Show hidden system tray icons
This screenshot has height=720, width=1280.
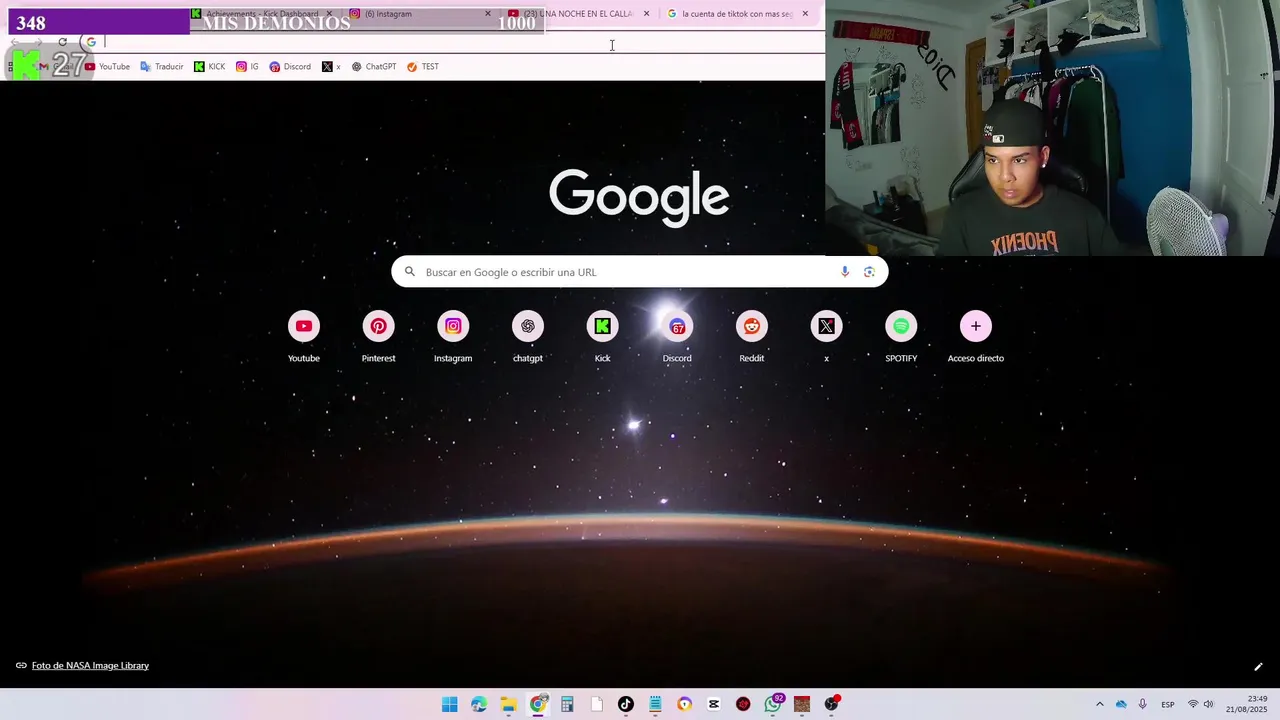(1100, 705)
